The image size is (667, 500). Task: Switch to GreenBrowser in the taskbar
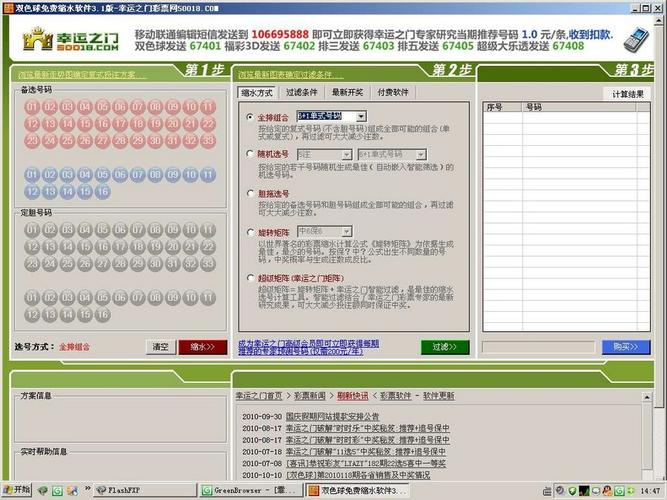251,490
